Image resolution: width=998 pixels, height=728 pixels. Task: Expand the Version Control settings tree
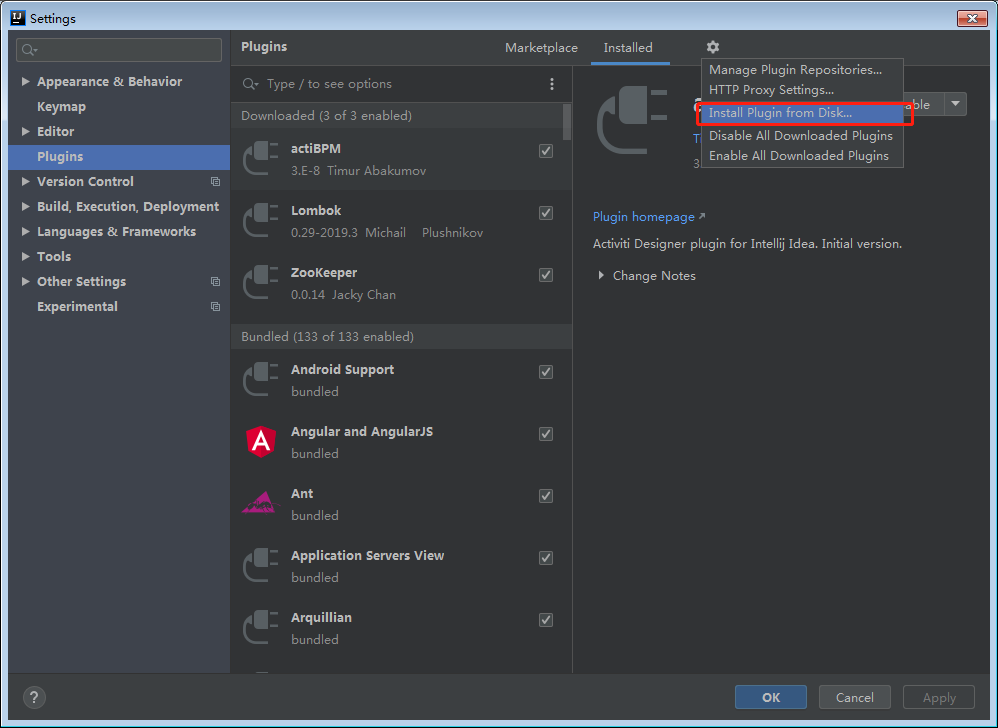25,181
